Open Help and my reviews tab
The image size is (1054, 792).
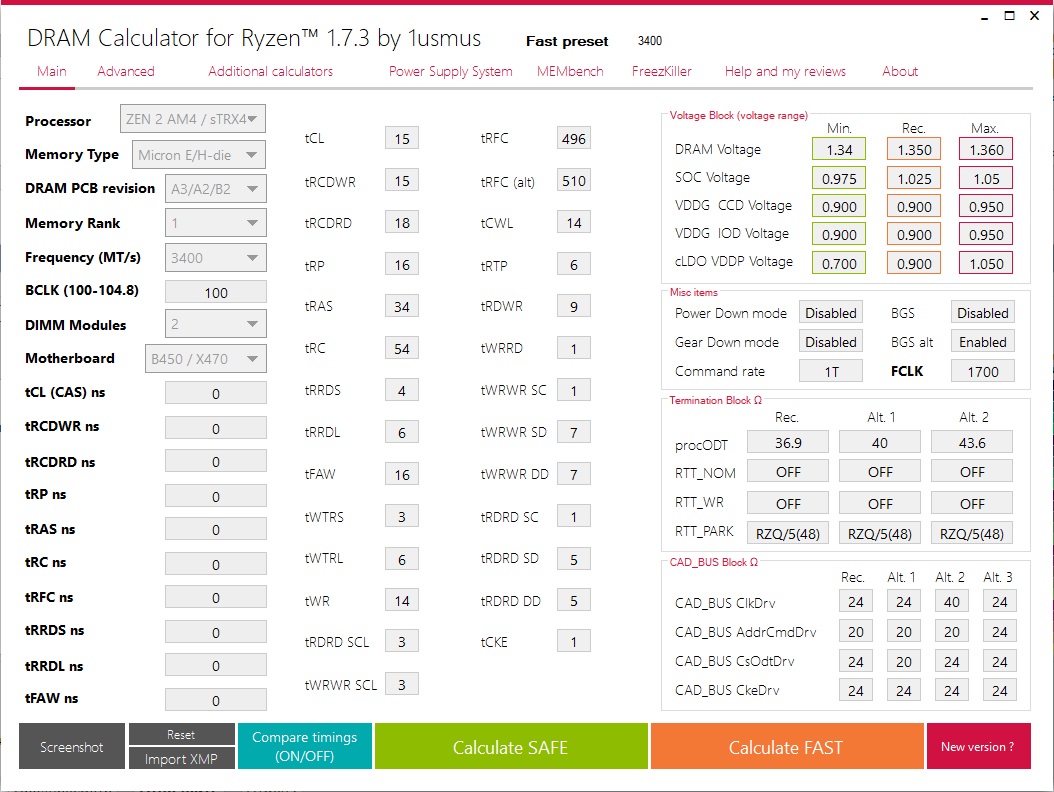click(785, 71)
